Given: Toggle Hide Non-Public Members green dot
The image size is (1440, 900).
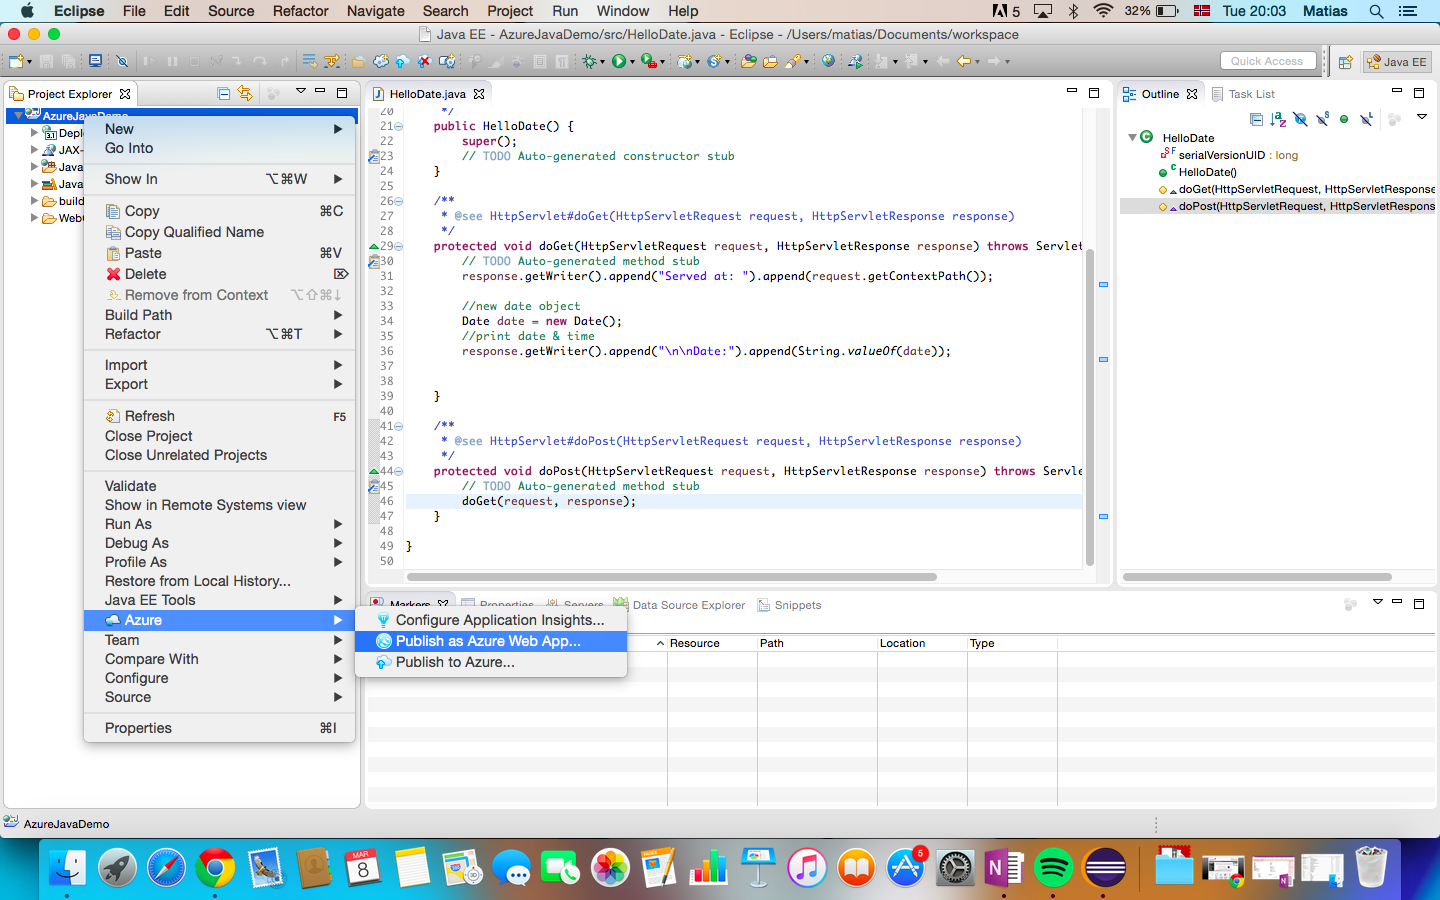Looking at the screenshot, I should click(x=1344, y=119).
